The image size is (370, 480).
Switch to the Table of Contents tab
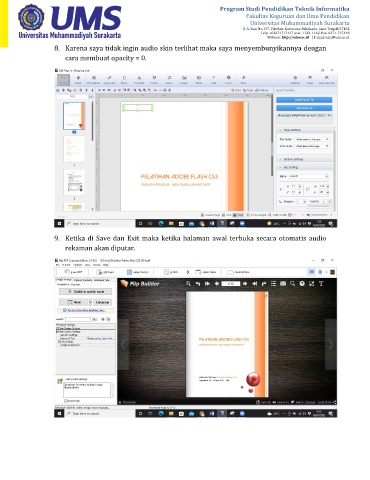click(82, 280)
